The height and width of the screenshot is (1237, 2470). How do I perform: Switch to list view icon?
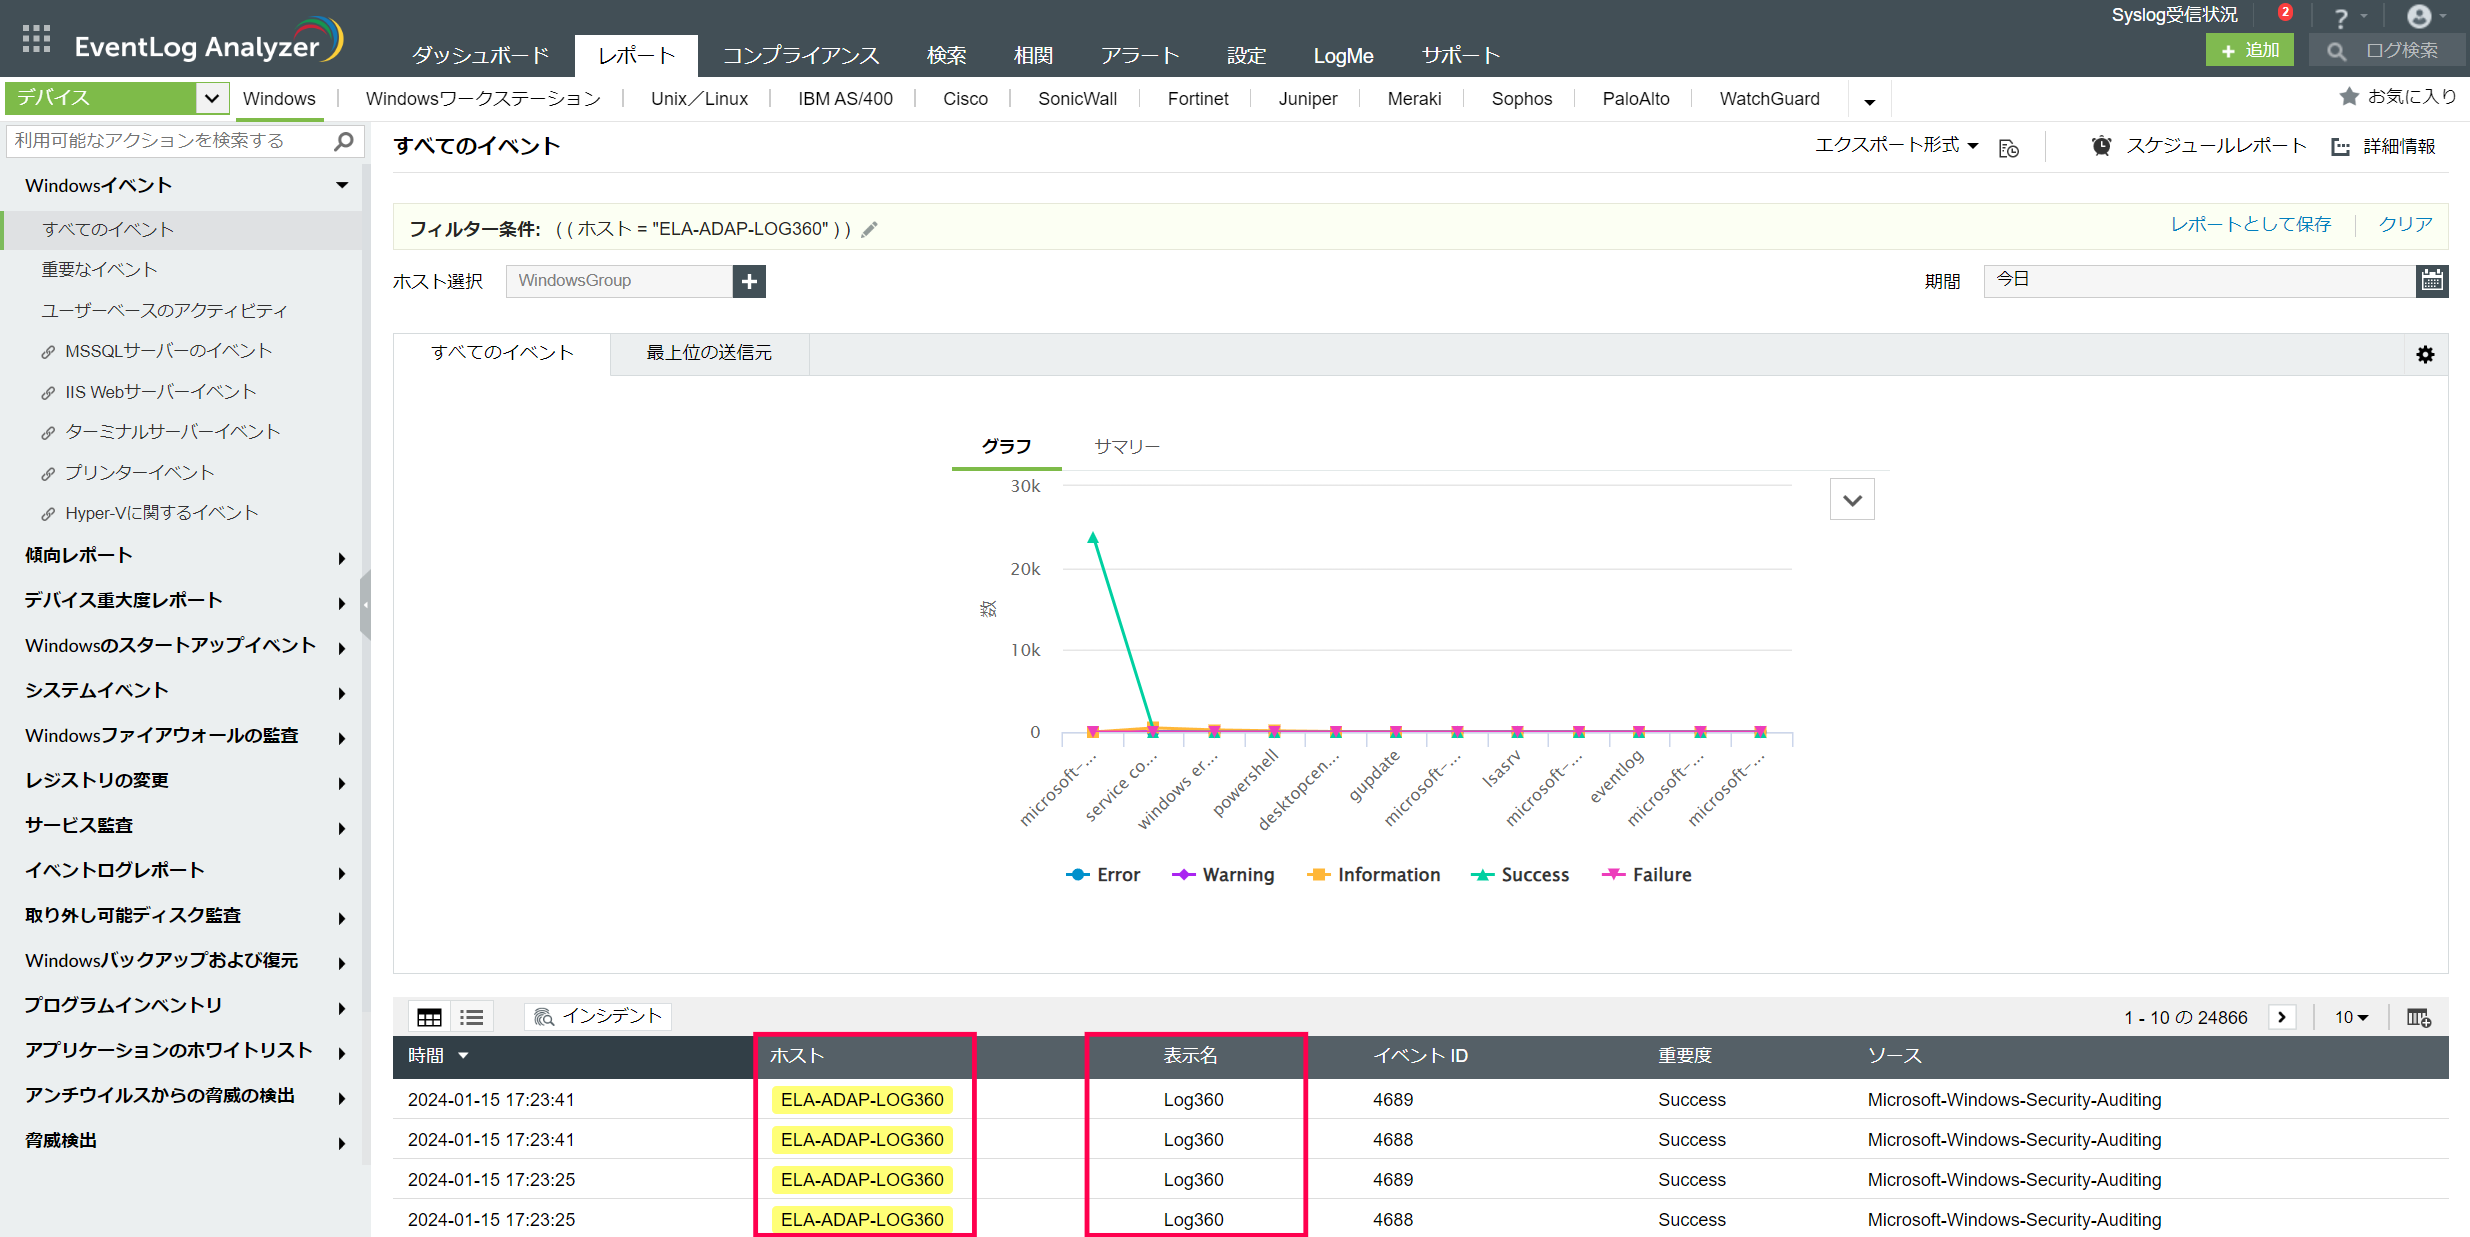(x=471, y=1017)
